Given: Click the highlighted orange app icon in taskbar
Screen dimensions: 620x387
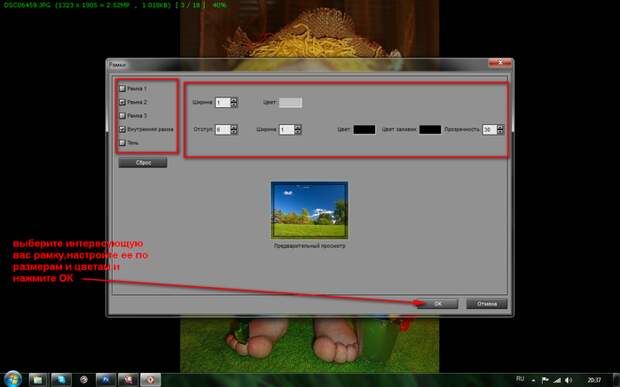Looking at the screenshot, I should click(x=151, y=380).
